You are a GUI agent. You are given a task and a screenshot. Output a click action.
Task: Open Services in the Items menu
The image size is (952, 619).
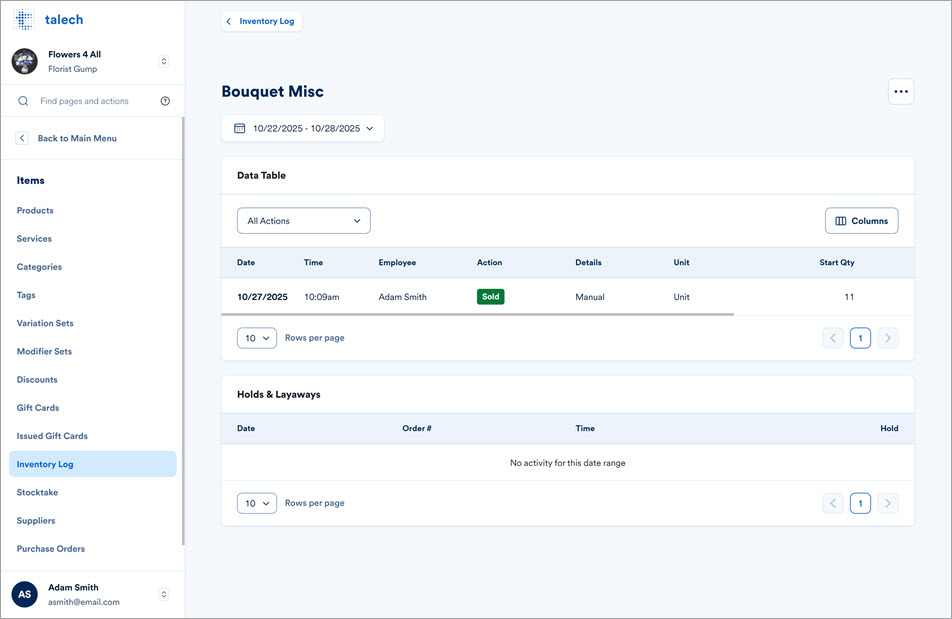(x=34, y=238)
